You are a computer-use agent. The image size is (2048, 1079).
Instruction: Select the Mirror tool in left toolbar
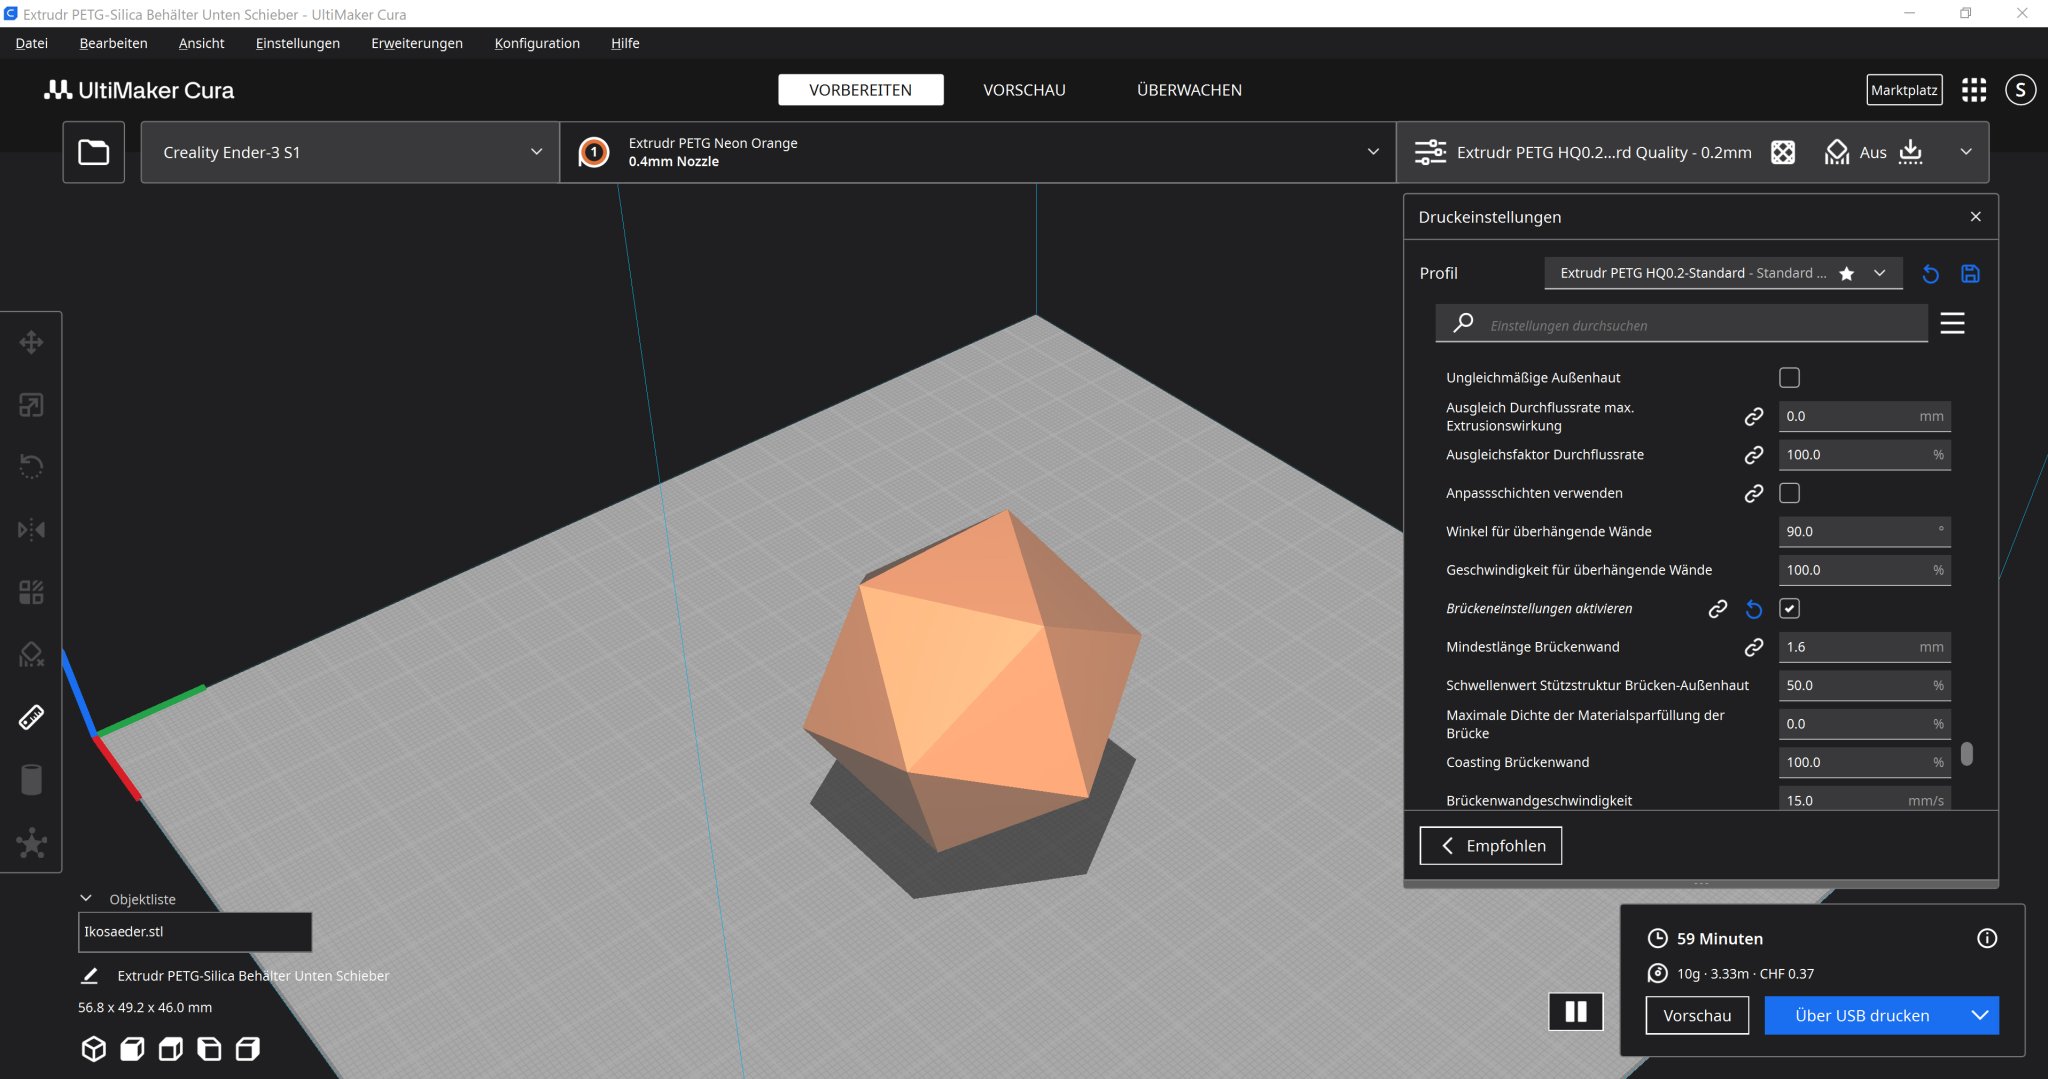pyautogui.click(x=31, y=529)
